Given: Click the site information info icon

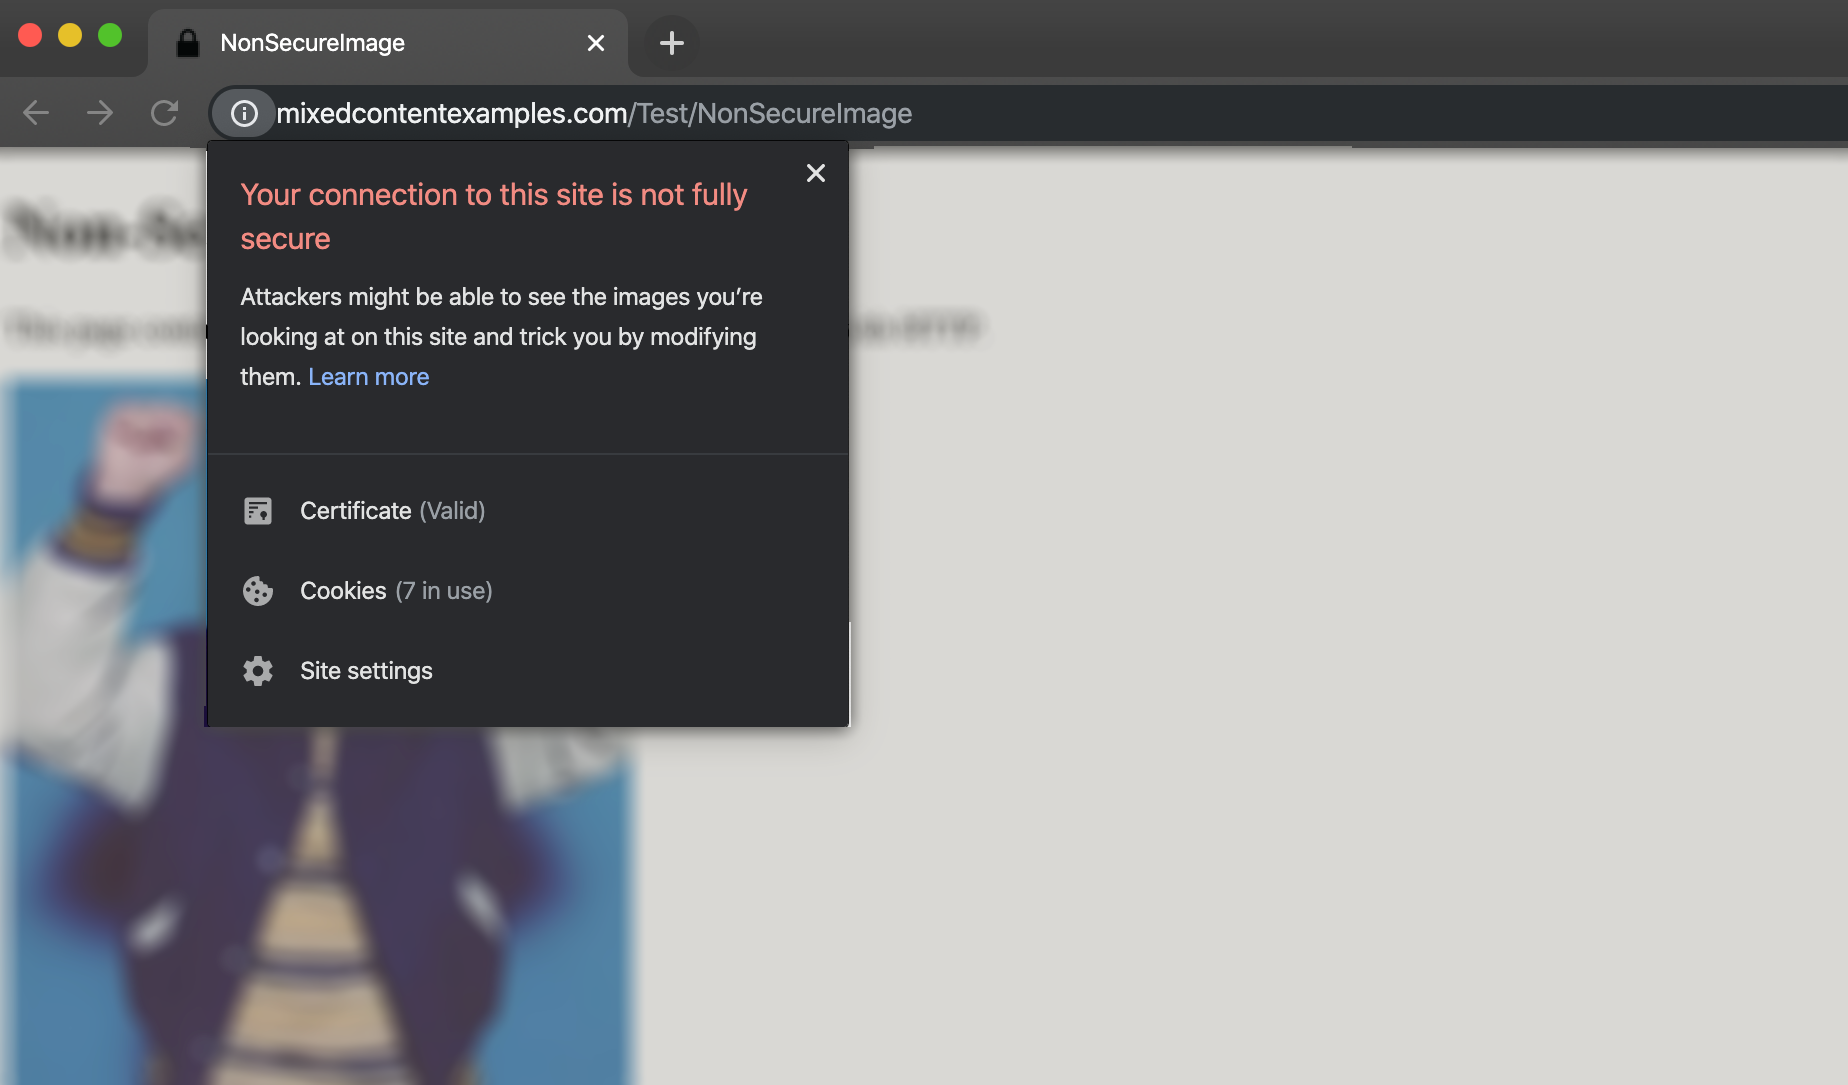Looking at the screenshot, I should tap(243, 113).
